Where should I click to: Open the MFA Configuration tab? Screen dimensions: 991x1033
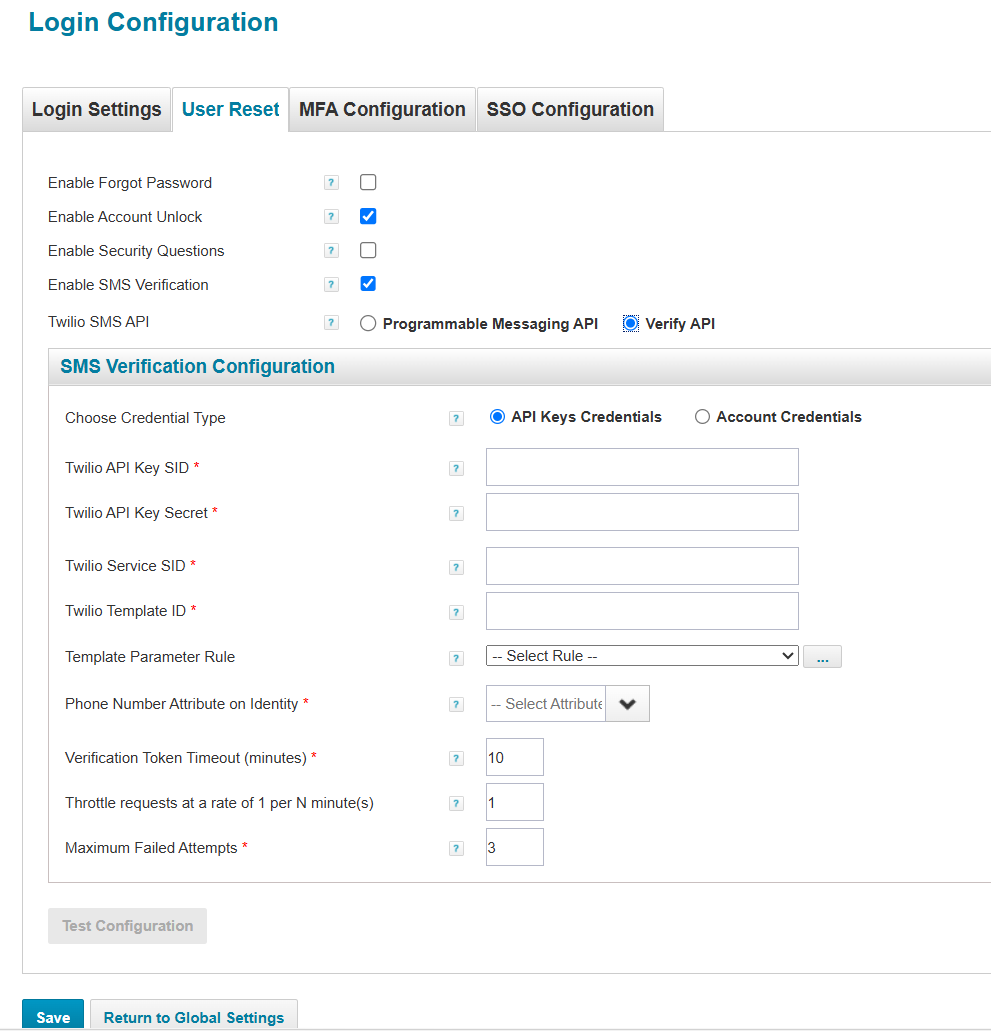coord(382,109)
